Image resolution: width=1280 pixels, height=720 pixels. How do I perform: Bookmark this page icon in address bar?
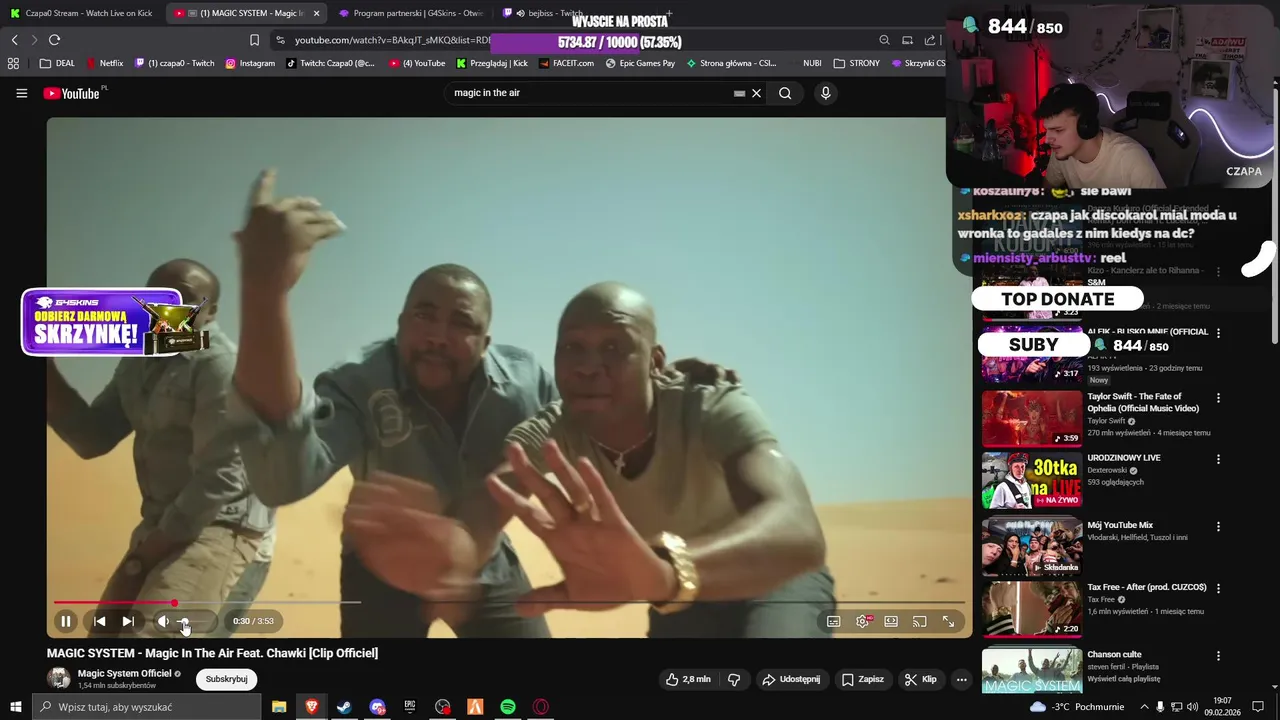pos(254,40)
